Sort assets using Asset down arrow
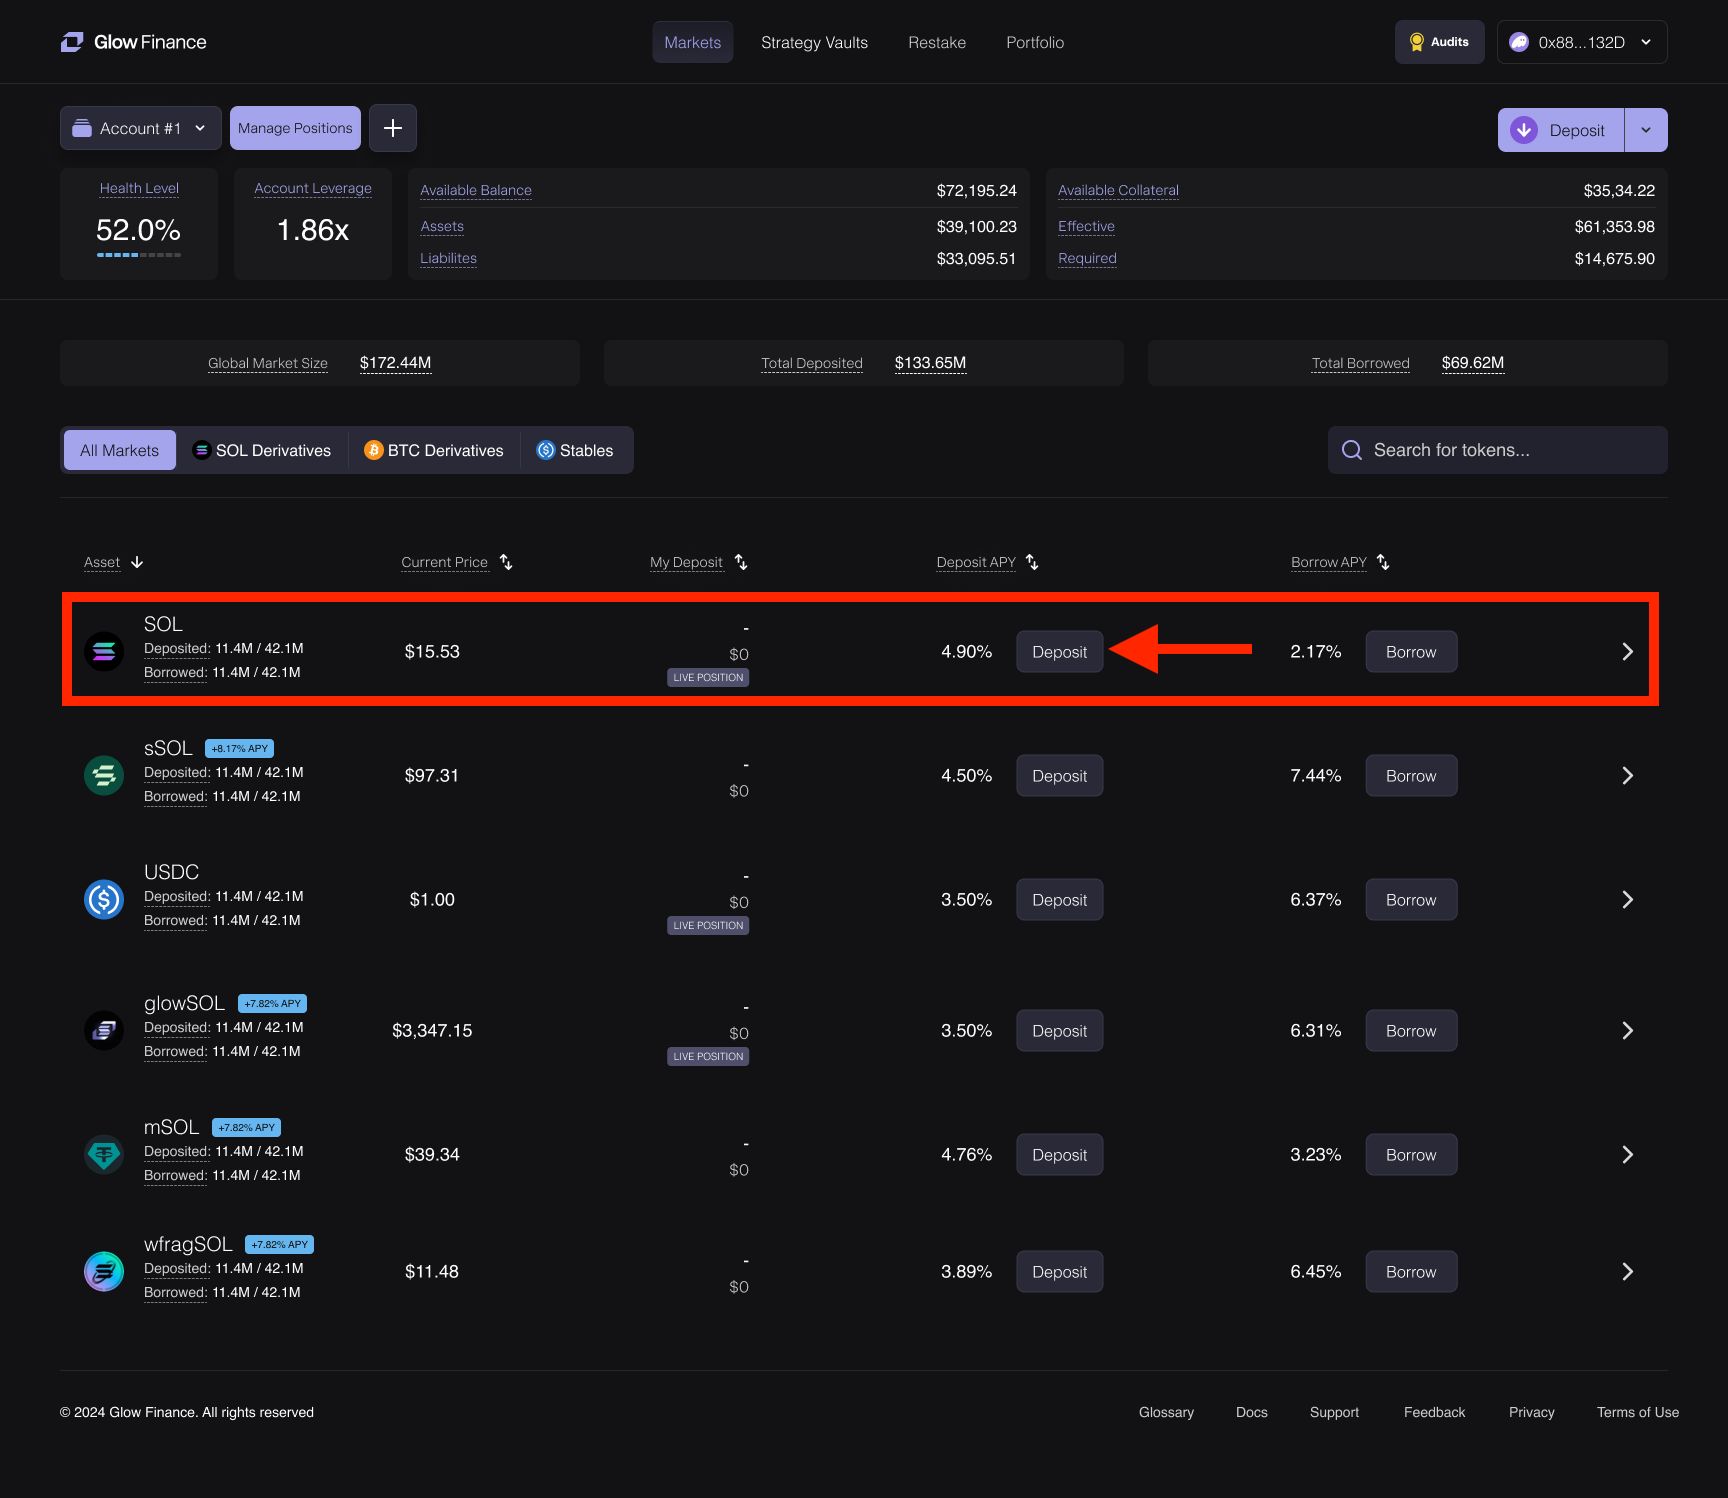 point(137,562)
